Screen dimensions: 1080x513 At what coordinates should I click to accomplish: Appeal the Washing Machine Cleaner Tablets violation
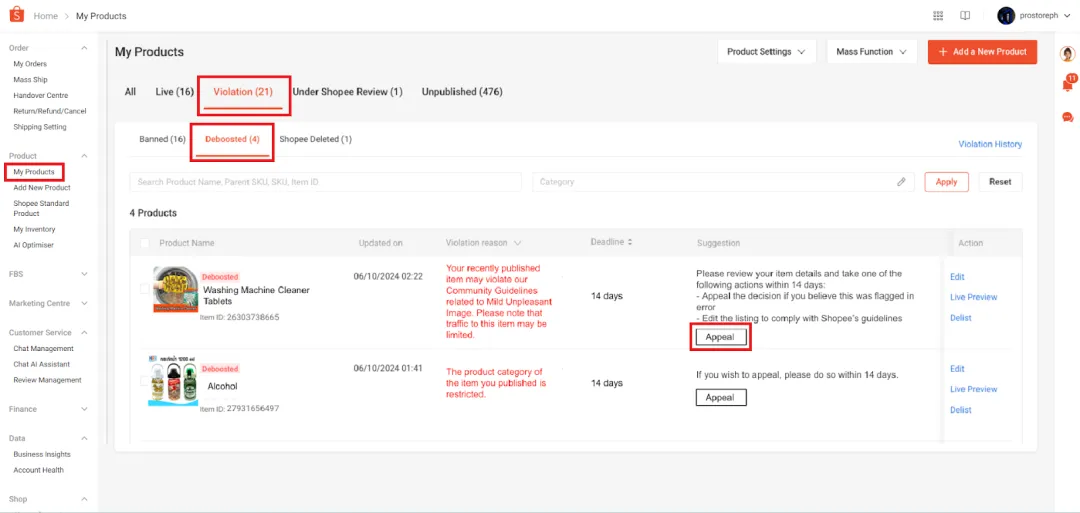(x=720, y=337)
